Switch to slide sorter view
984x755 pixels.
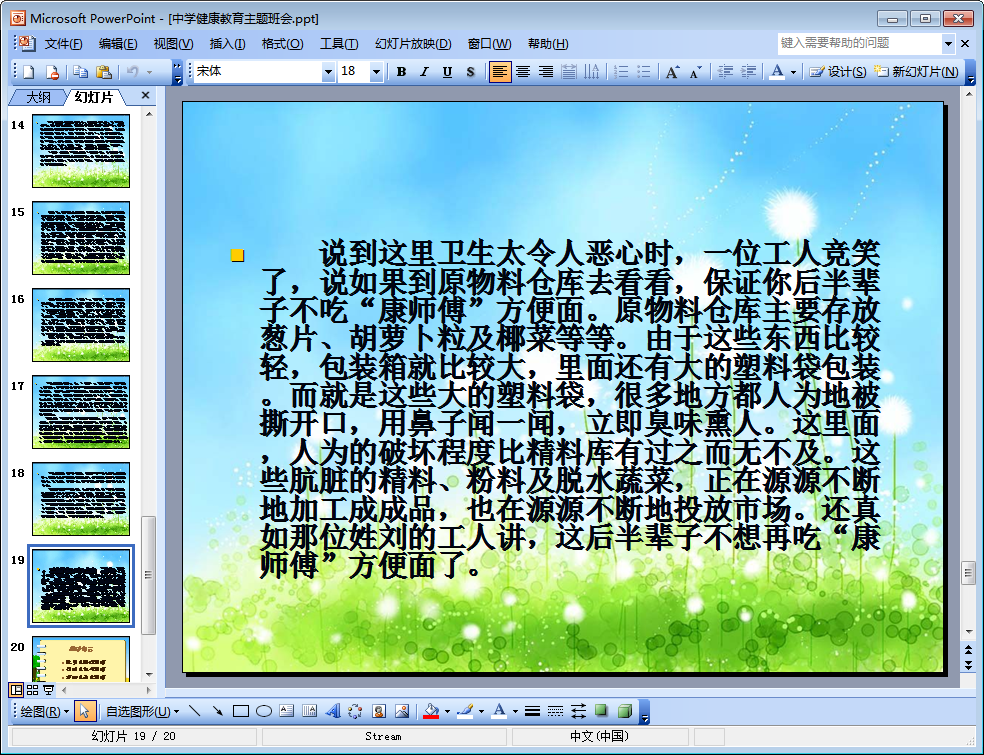pos(32,690)
